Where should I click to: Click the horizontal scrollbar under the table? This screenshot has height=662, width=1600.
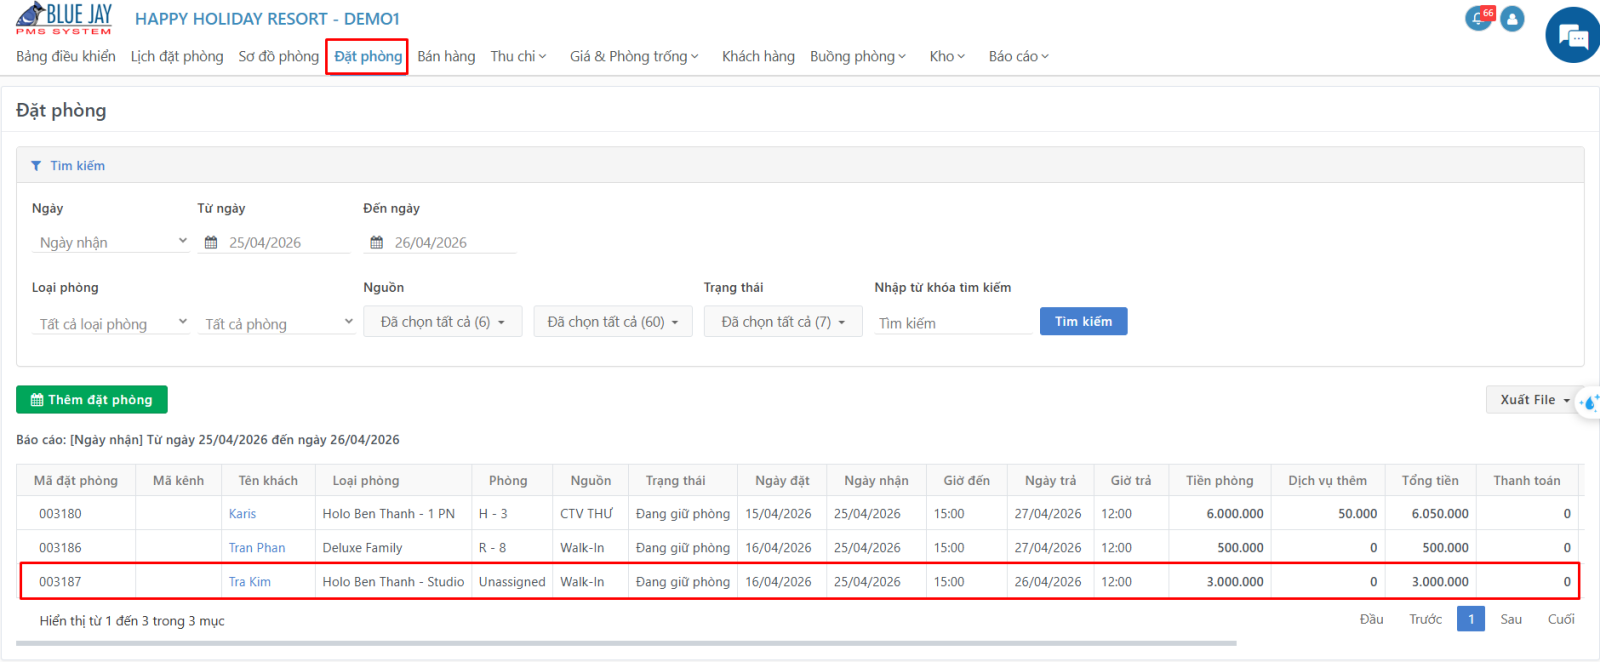(627, 643)
